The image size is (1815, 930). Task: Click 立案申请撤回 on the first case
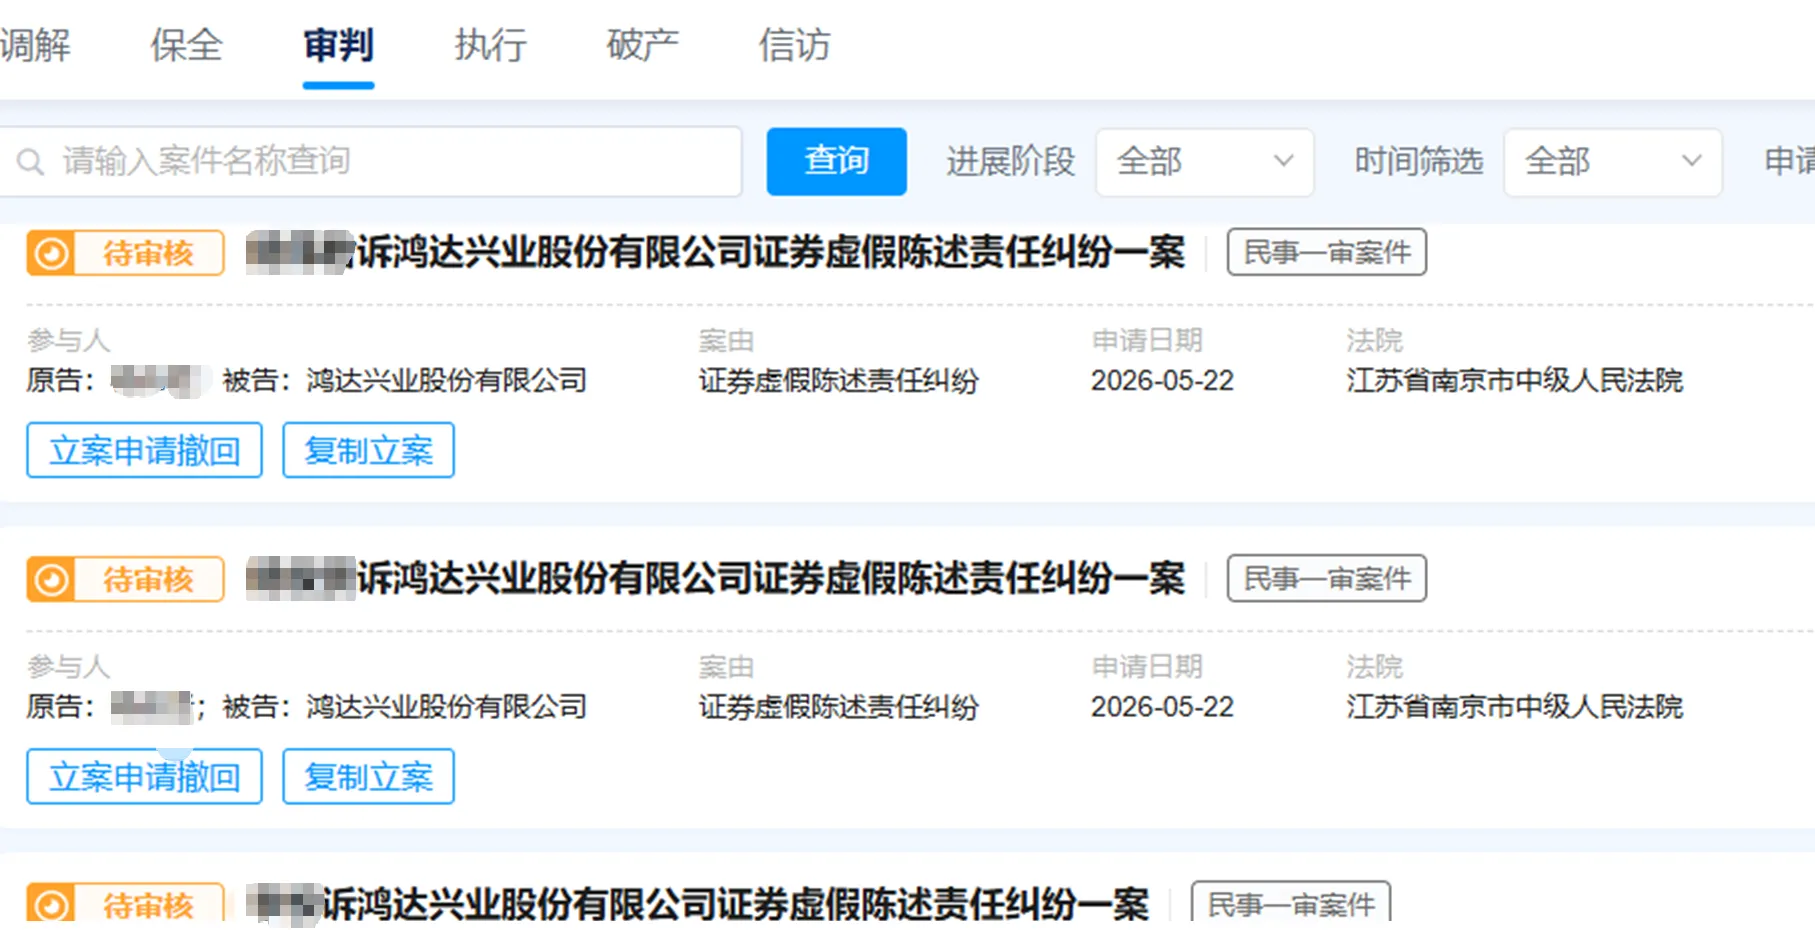click(144, 450)
